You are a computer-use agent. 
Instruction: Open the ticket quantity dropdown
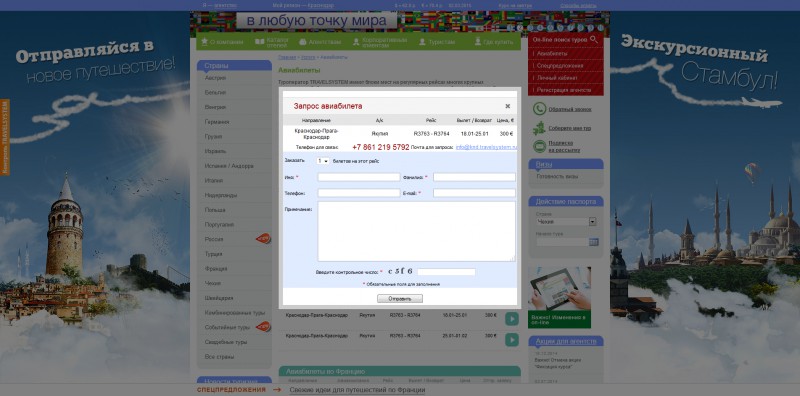coord(323,161)
